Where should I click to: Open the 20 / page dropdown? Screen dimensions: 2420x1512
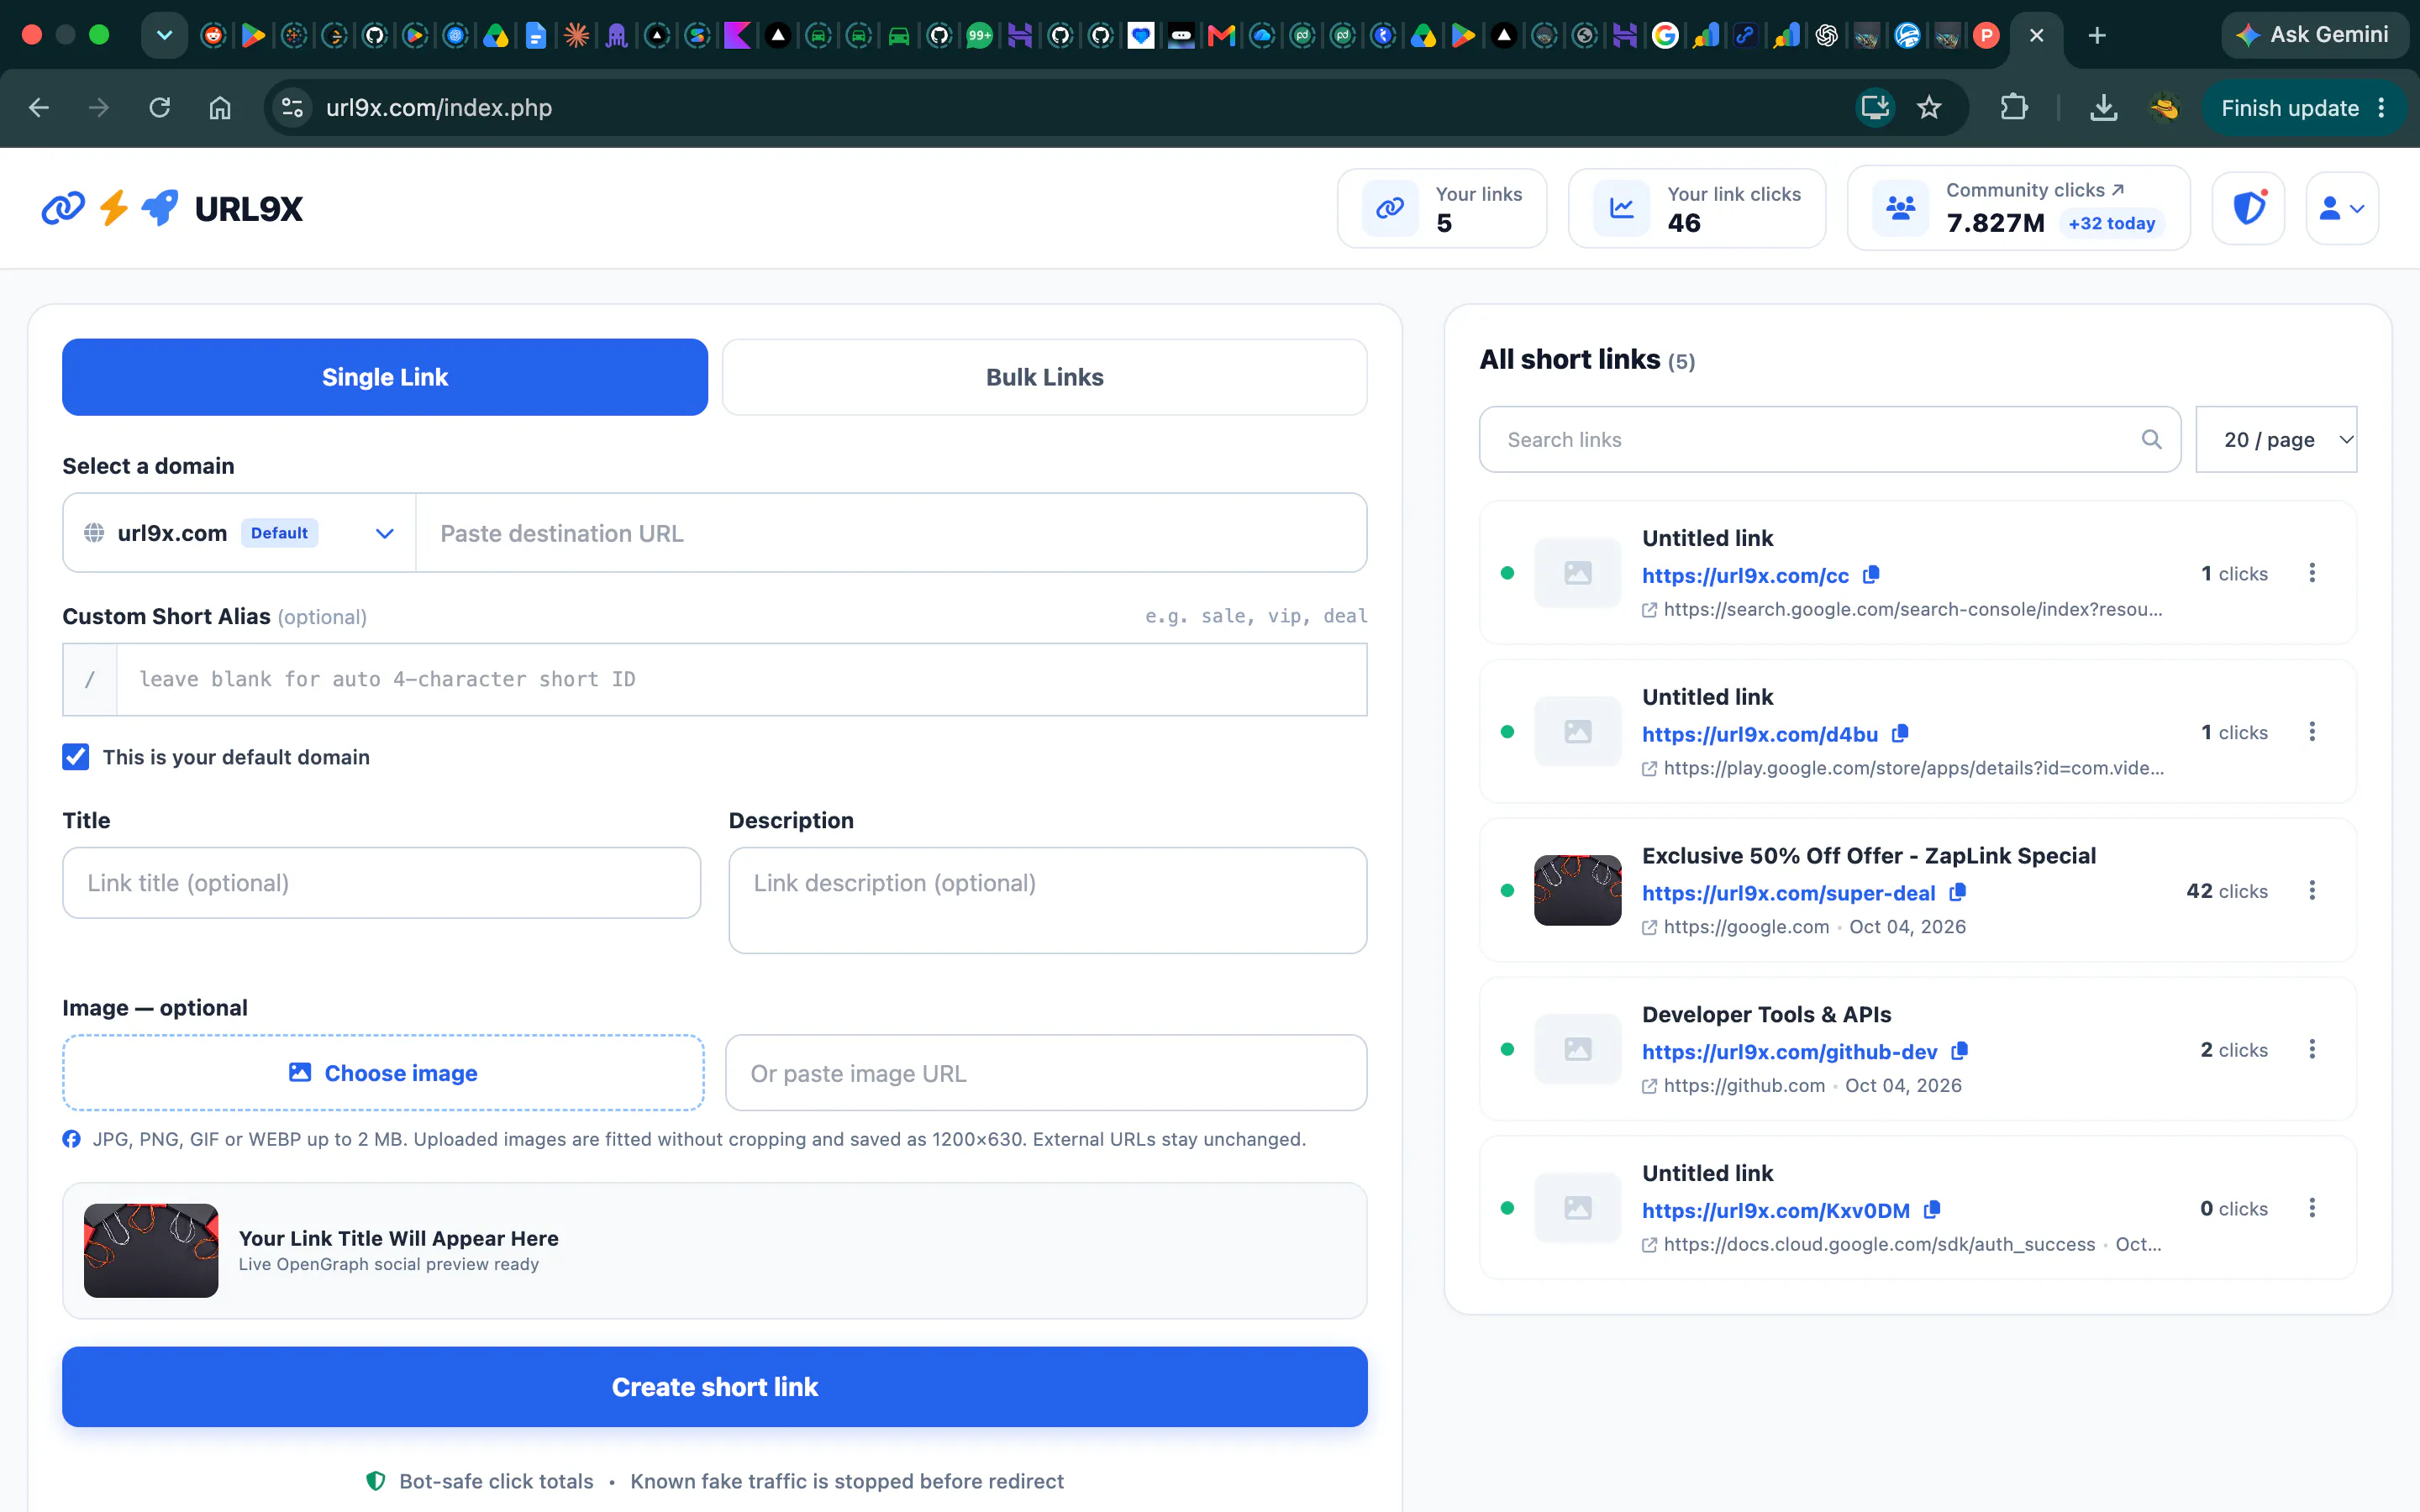(x=2276, y=439)
